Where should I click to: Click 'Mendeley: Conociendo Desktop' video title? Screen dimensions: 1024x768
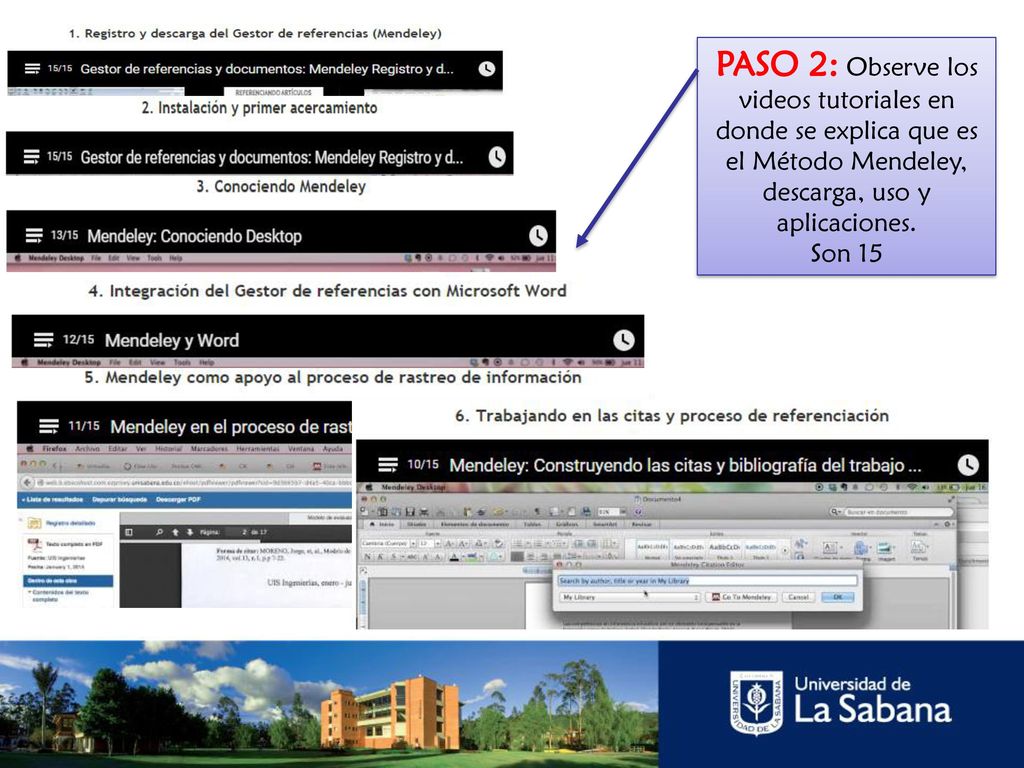click(x=195, y=236)
